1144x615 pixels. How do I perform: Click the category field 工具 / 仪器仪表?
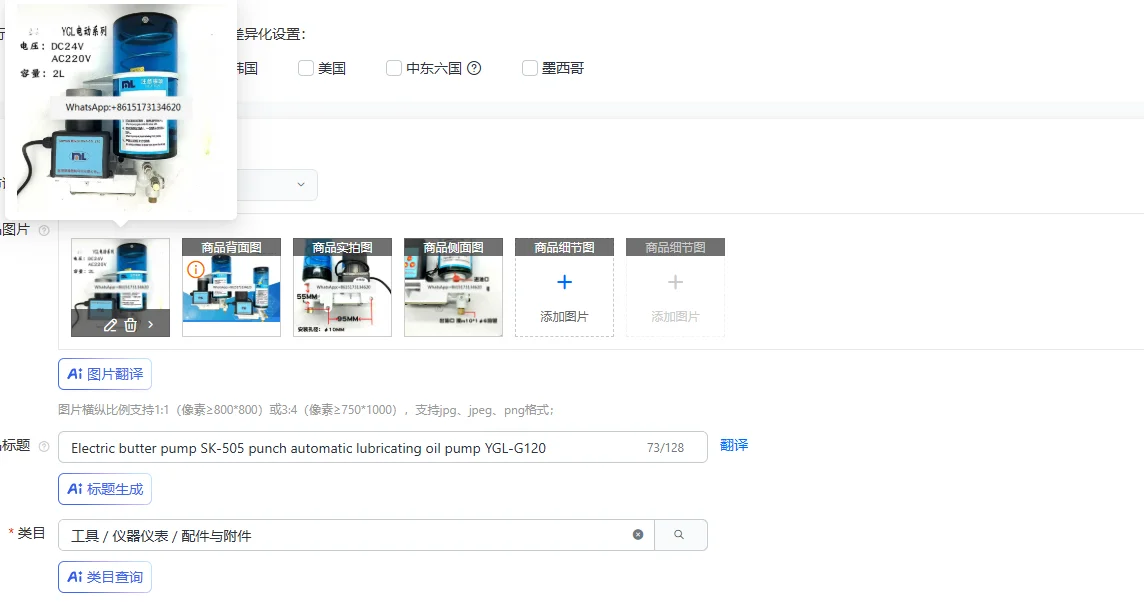356,535
